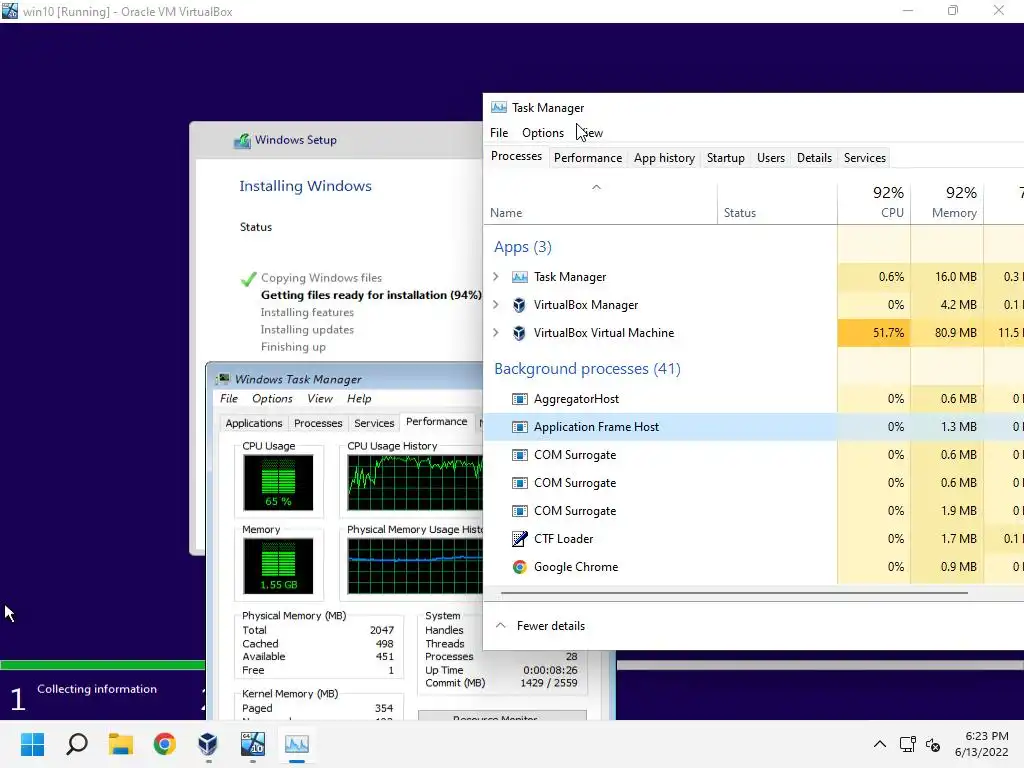Click the CPU Usage 65% meter
The image size is (1024, 768).
(x=278, y=483)
